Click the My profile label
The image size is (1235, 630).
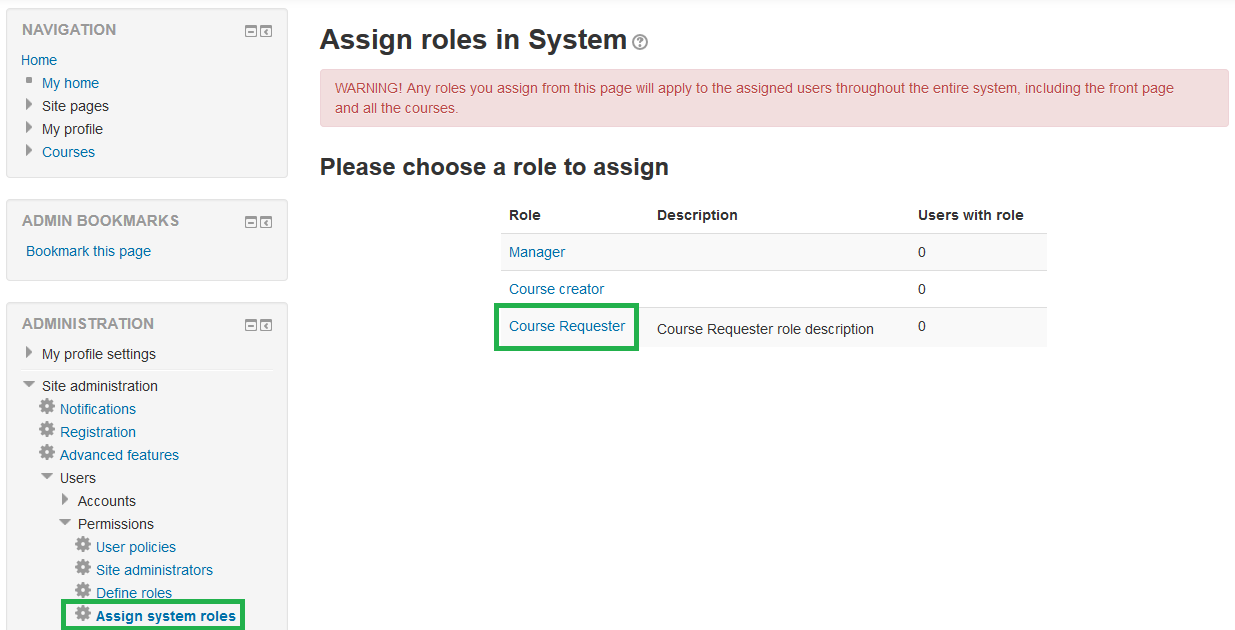point(72,129)
